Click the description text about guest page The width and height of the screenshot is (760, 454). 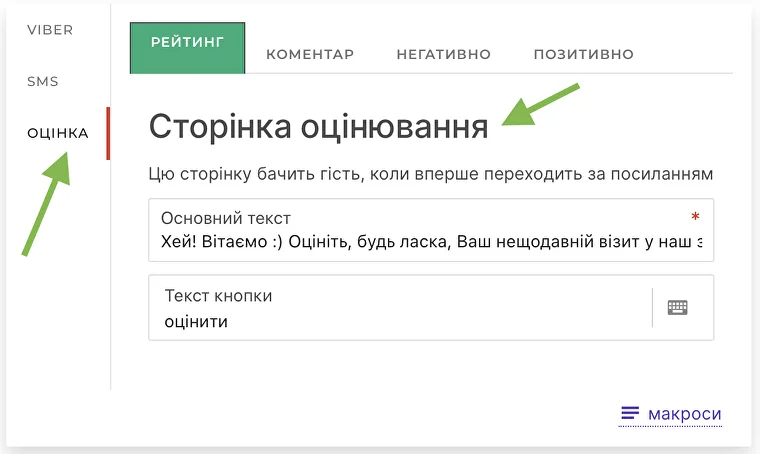coord(430,175)
